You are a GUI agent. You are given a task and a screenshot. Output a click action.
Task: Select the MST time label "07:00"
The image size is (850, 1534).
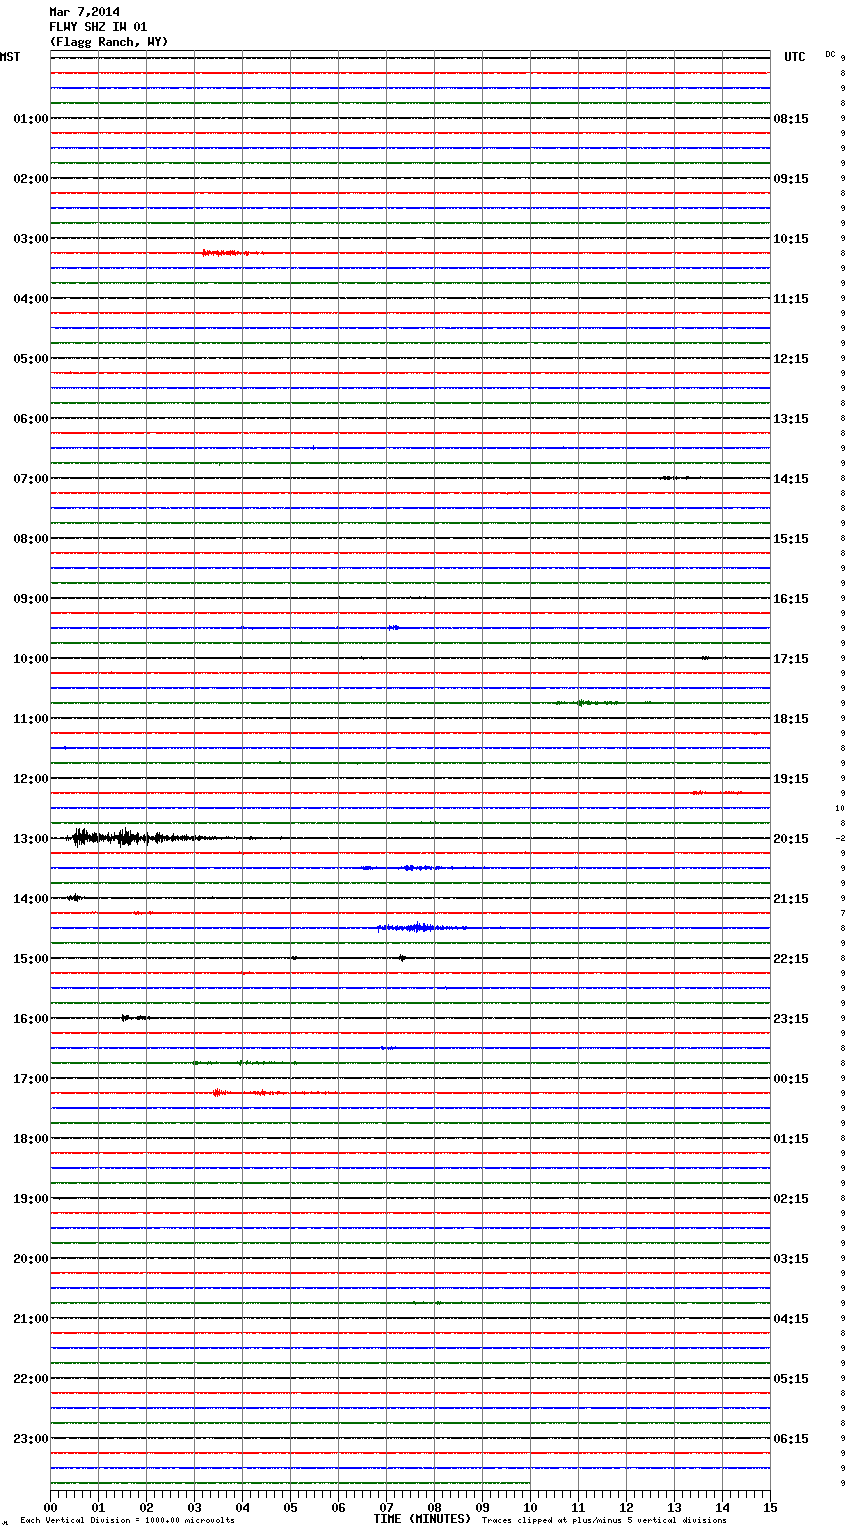[x=30, y=479]
